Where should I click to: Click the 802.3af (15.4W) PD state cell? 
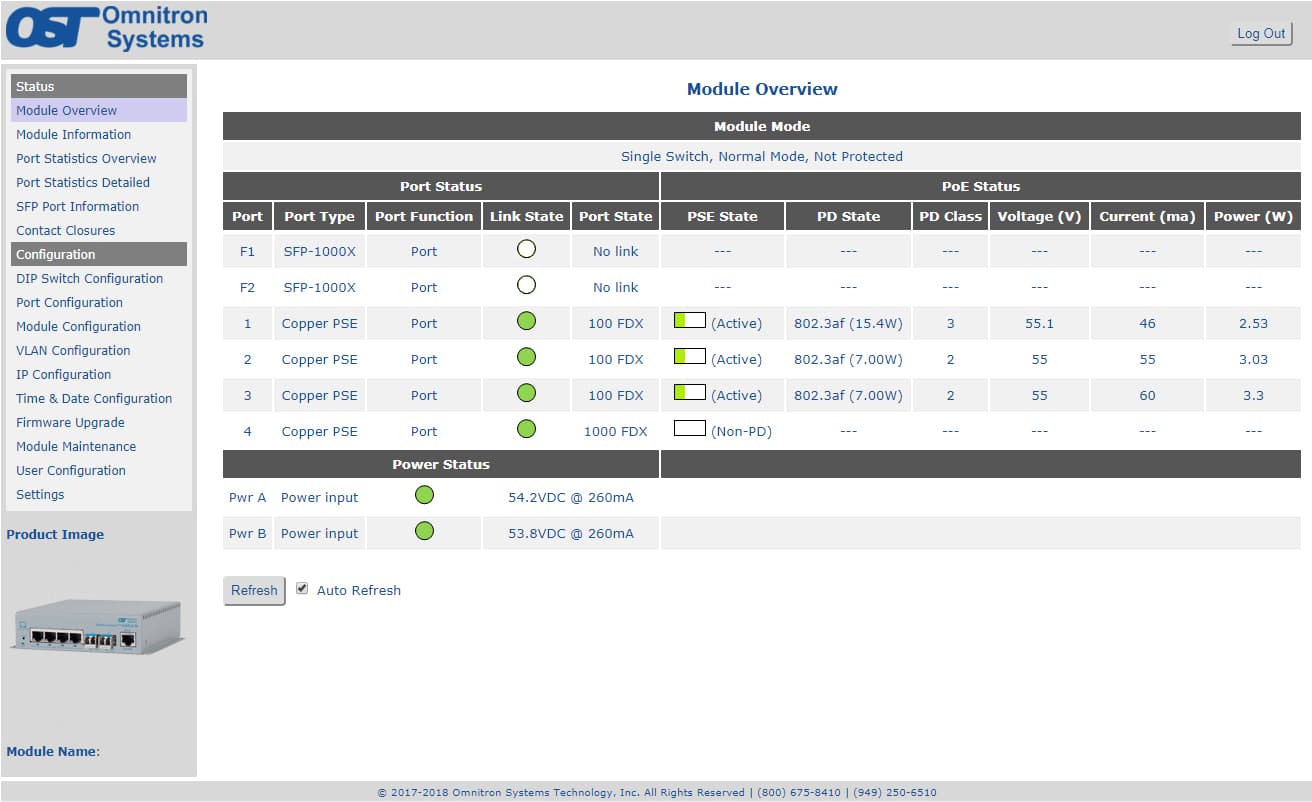point(848,323)
